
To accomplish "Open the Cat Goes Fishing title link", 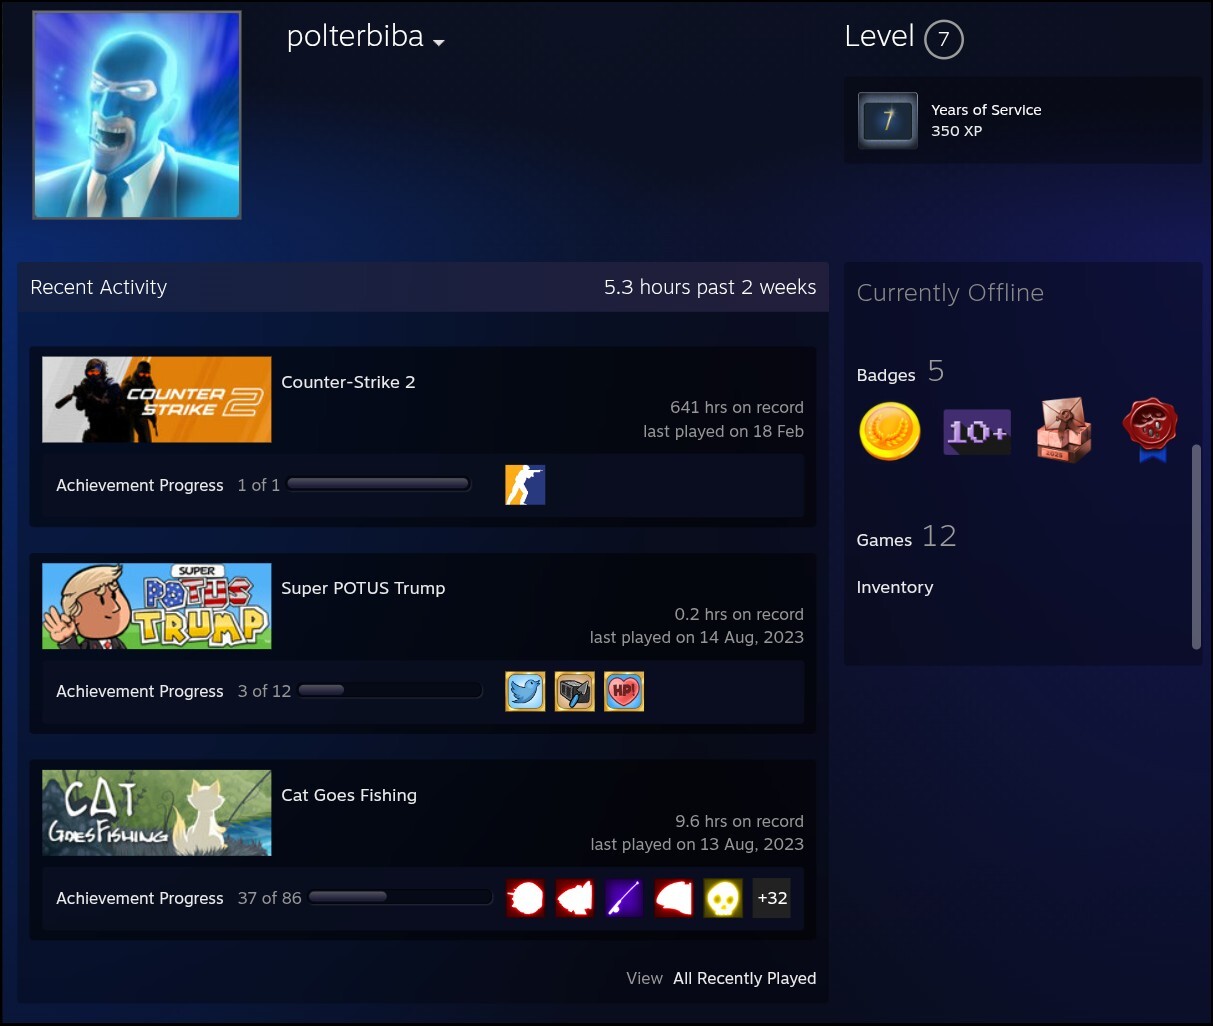I will 349,795.
